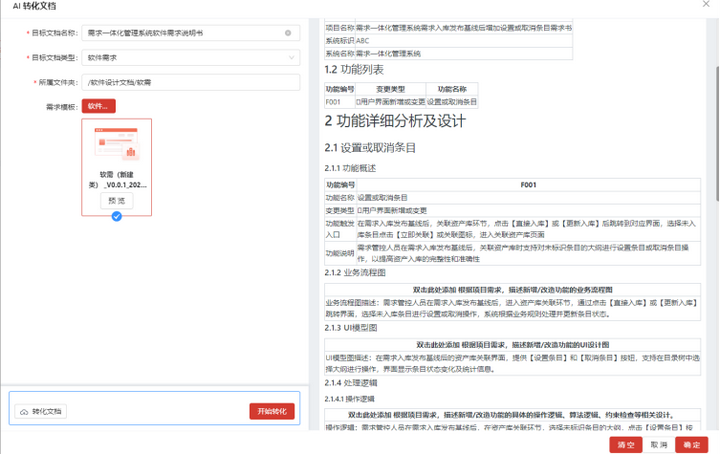Click the 2.1.3 UI设计图 placeholder cell
The width and height of the screenshot is (720, 454).
click(x=512, y=345)
